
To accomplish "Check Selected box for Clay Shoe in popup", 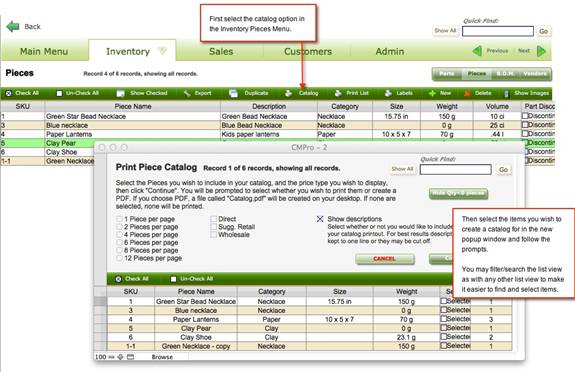I will coord(443,337).
